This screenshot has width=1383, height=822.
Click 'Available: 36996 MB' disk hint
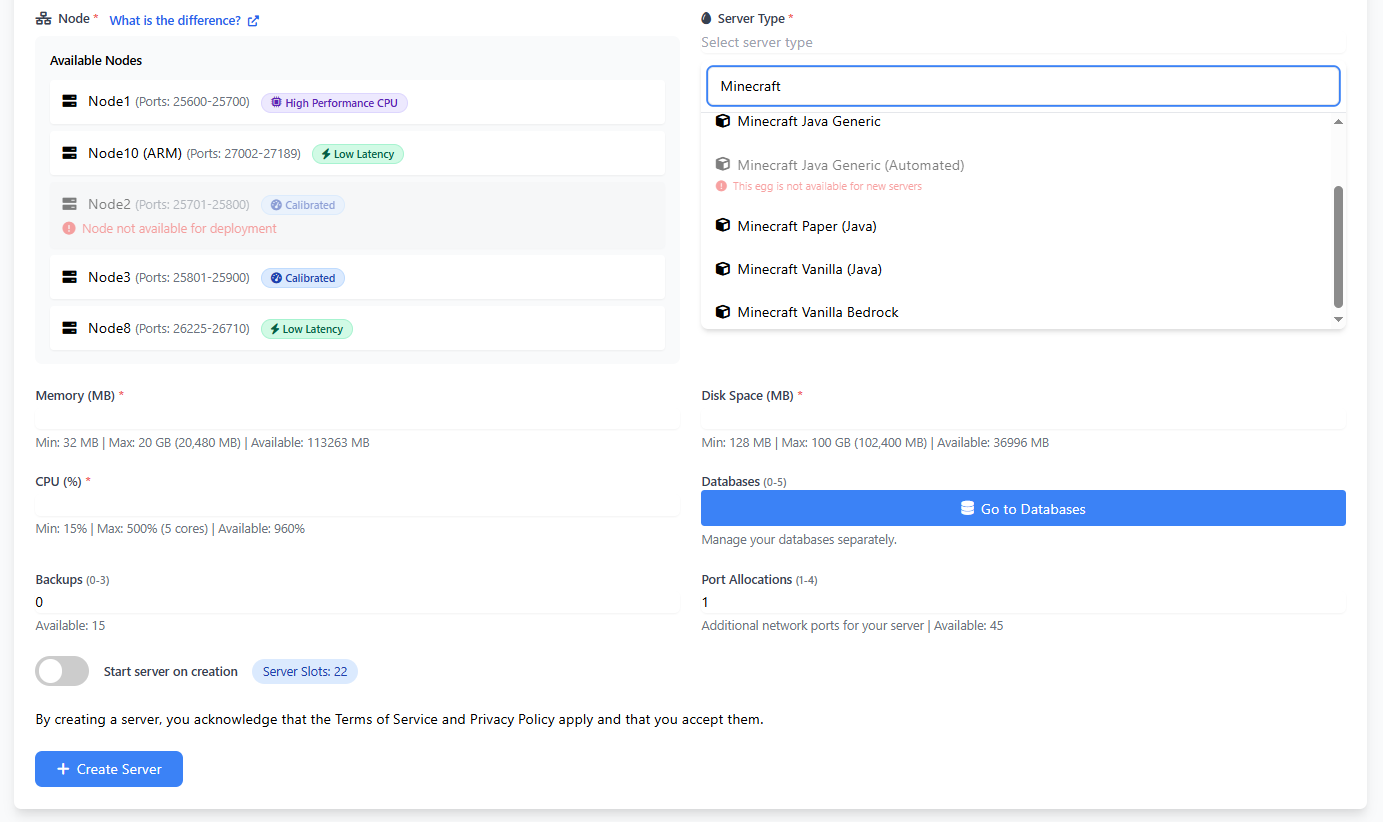[x=992, y=442]
